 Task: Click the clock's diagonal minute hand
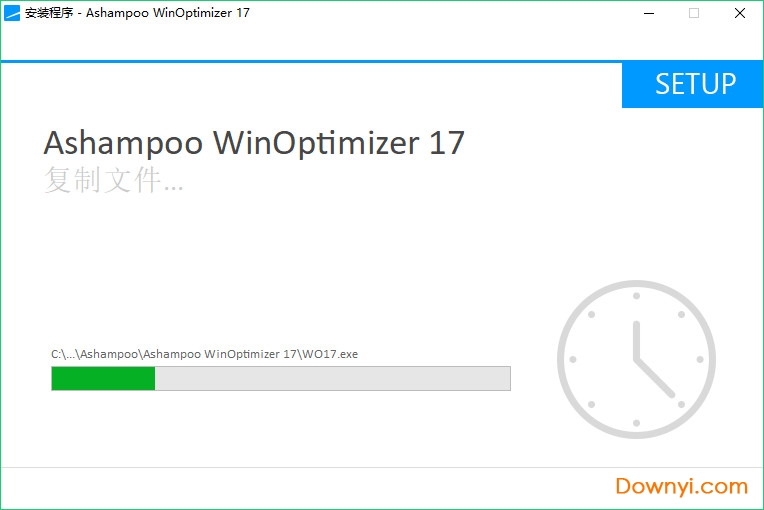[x=655, y=378]
